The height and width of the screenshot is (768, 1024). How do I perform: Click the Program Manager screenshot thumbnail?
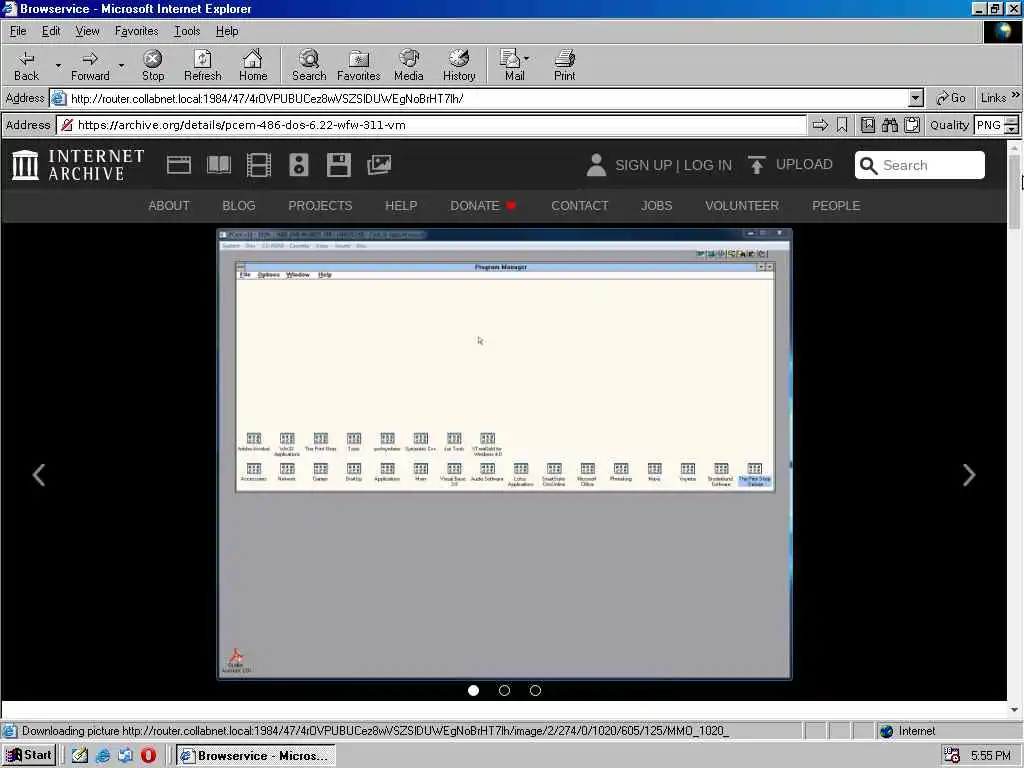pos(504,455)
